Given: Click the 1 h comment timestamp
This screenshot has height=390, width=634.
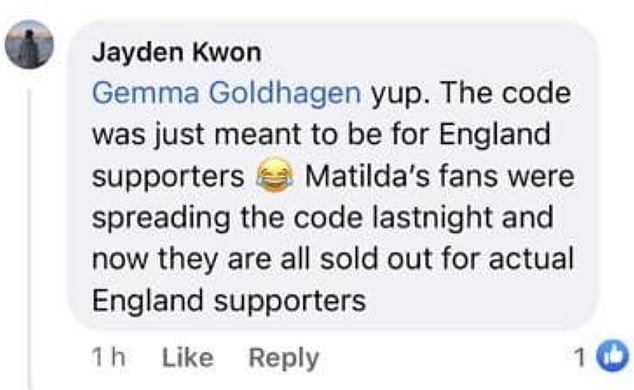Looking at the screenshot, I should click(x=108, y=357).
